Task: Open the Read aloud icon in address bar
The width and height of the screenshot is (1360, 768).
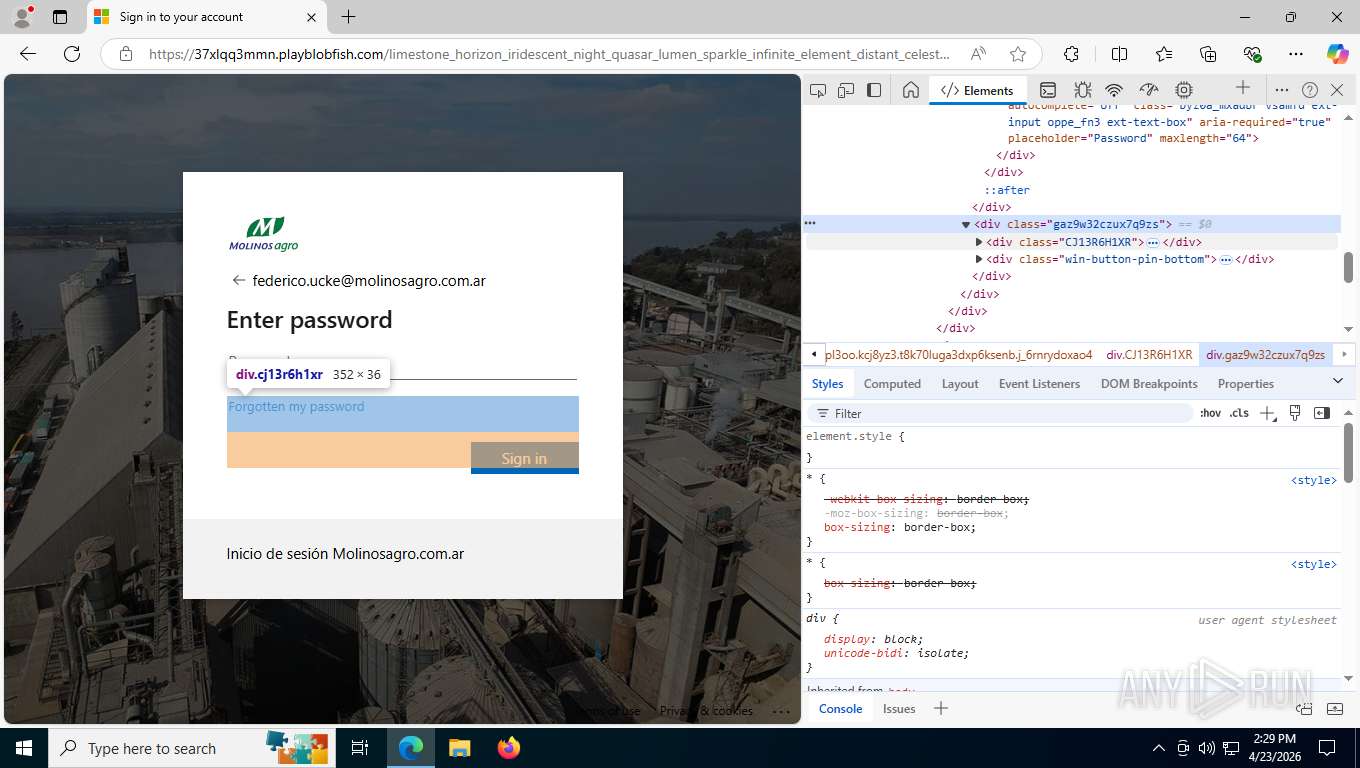Action: coord(978,54)
